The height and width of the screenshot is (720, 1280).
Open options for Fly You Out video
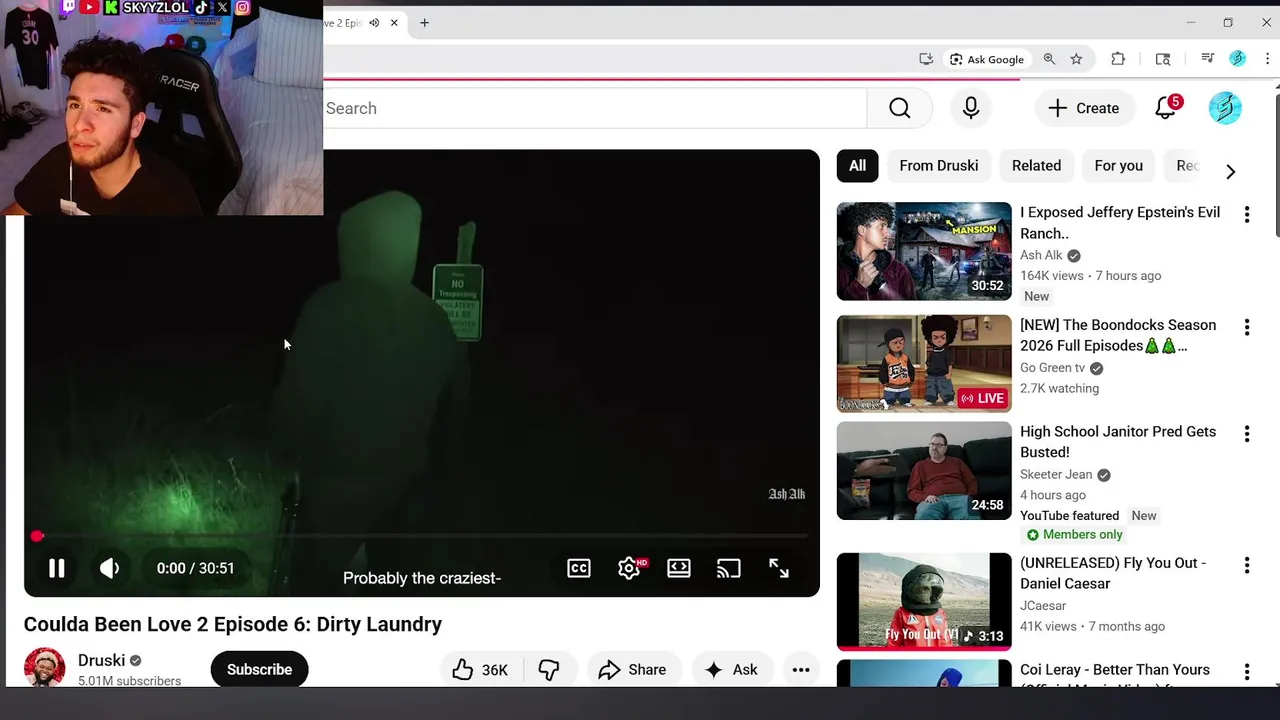[x=1247, y=565]
